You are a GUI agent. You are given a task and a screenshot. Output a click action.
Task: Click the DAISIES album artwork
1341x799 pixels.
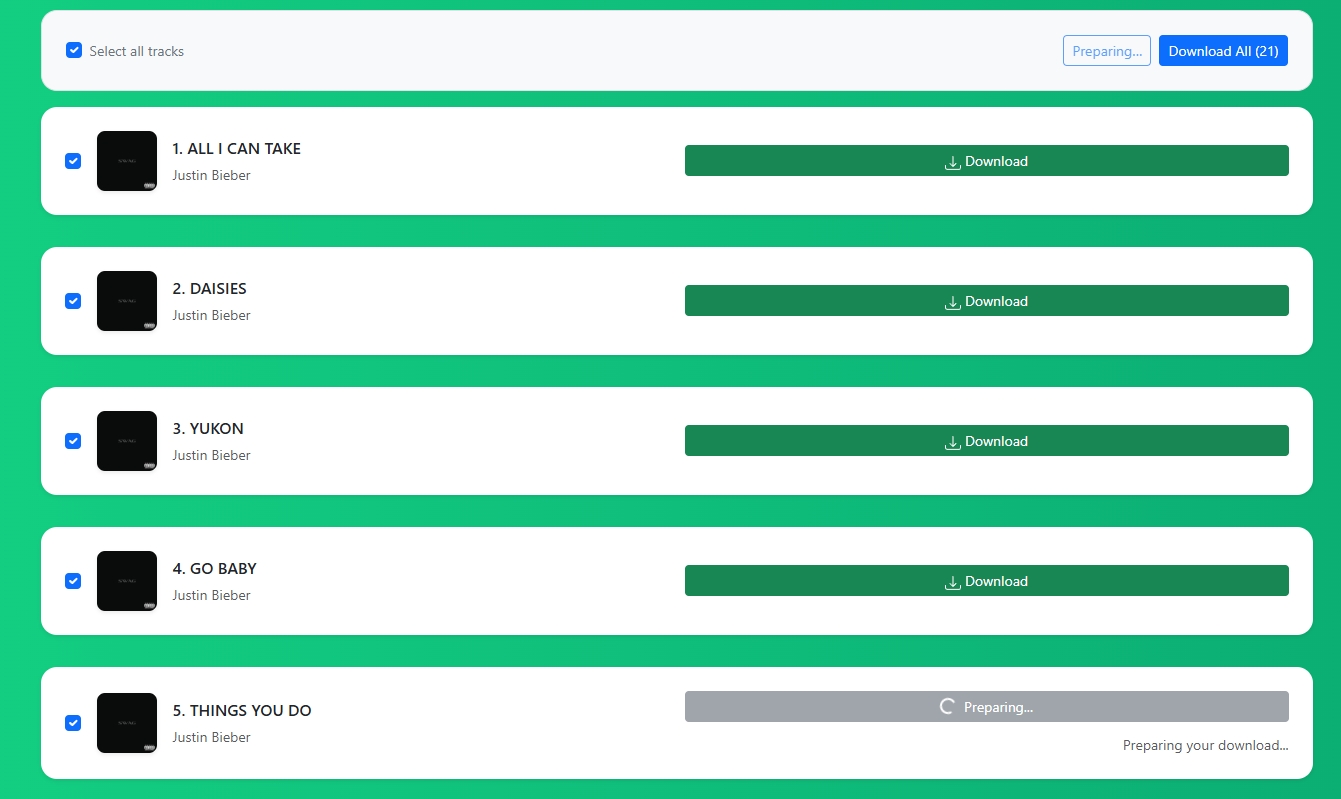pos(126,300)
